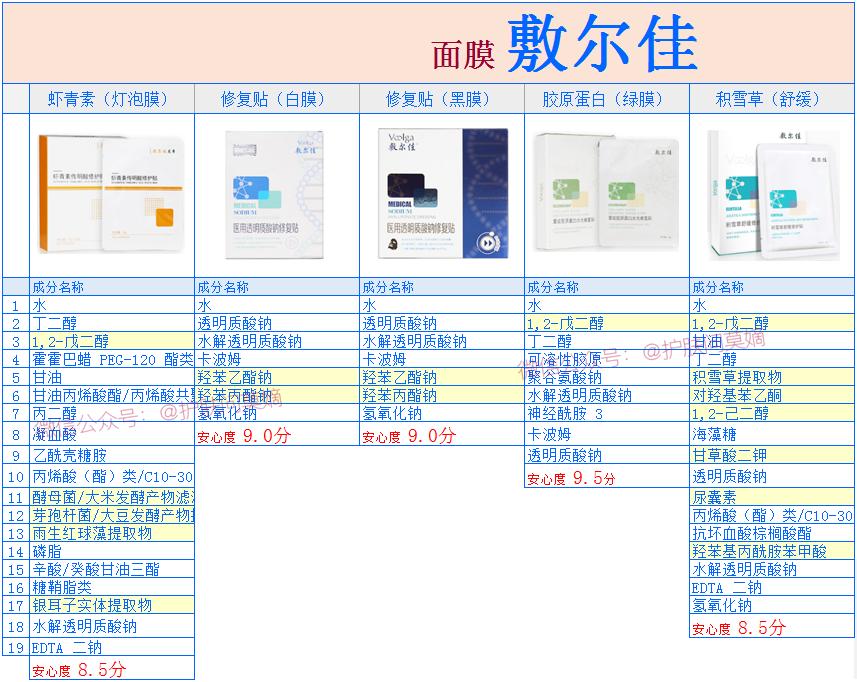Viewport: 857px width, 682px height.
Task: Click the 面膜 red title text
Action: (x=463, y=55)
